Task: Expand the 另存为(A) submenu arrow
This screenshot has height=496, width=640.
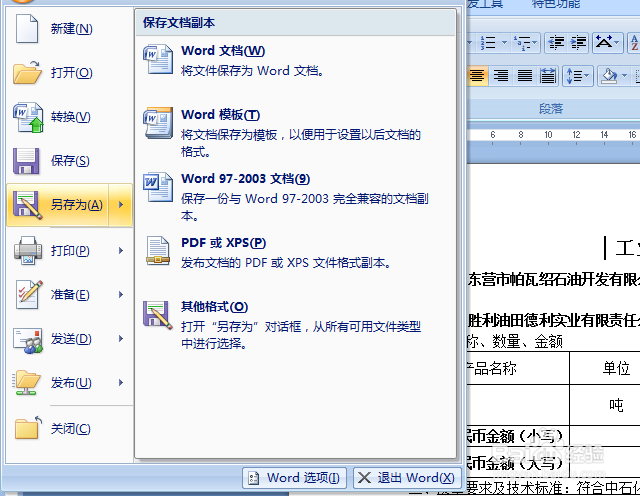Action: pyautogui.click(x=121, y=205)
